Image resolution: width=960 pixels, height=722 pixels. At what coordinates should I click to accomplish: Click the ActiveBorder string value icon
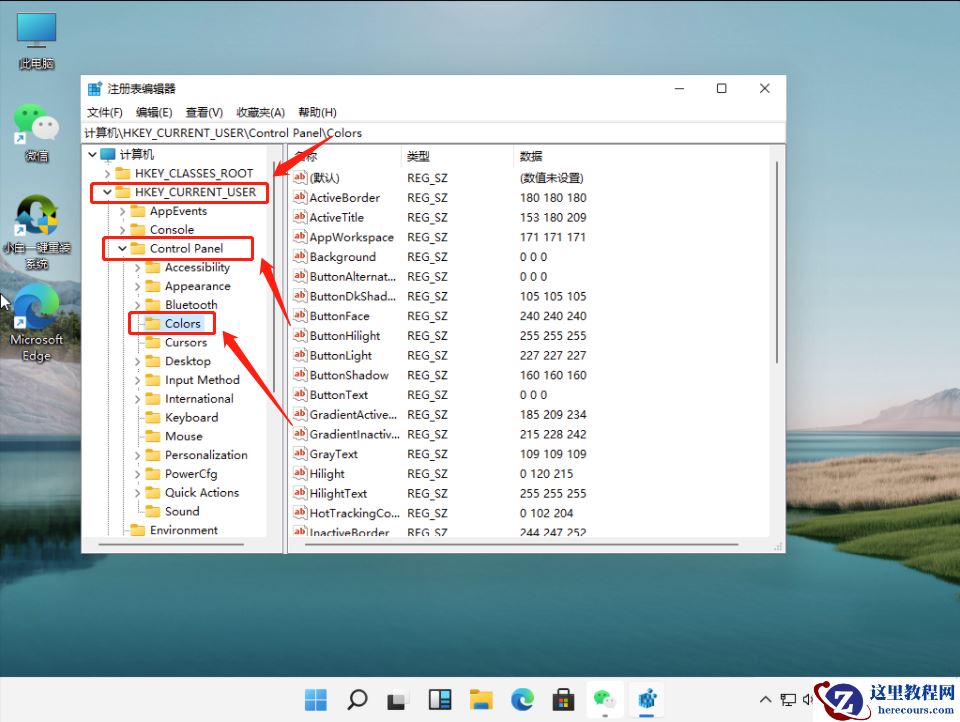pyautogui.click(x=301, y=197)
